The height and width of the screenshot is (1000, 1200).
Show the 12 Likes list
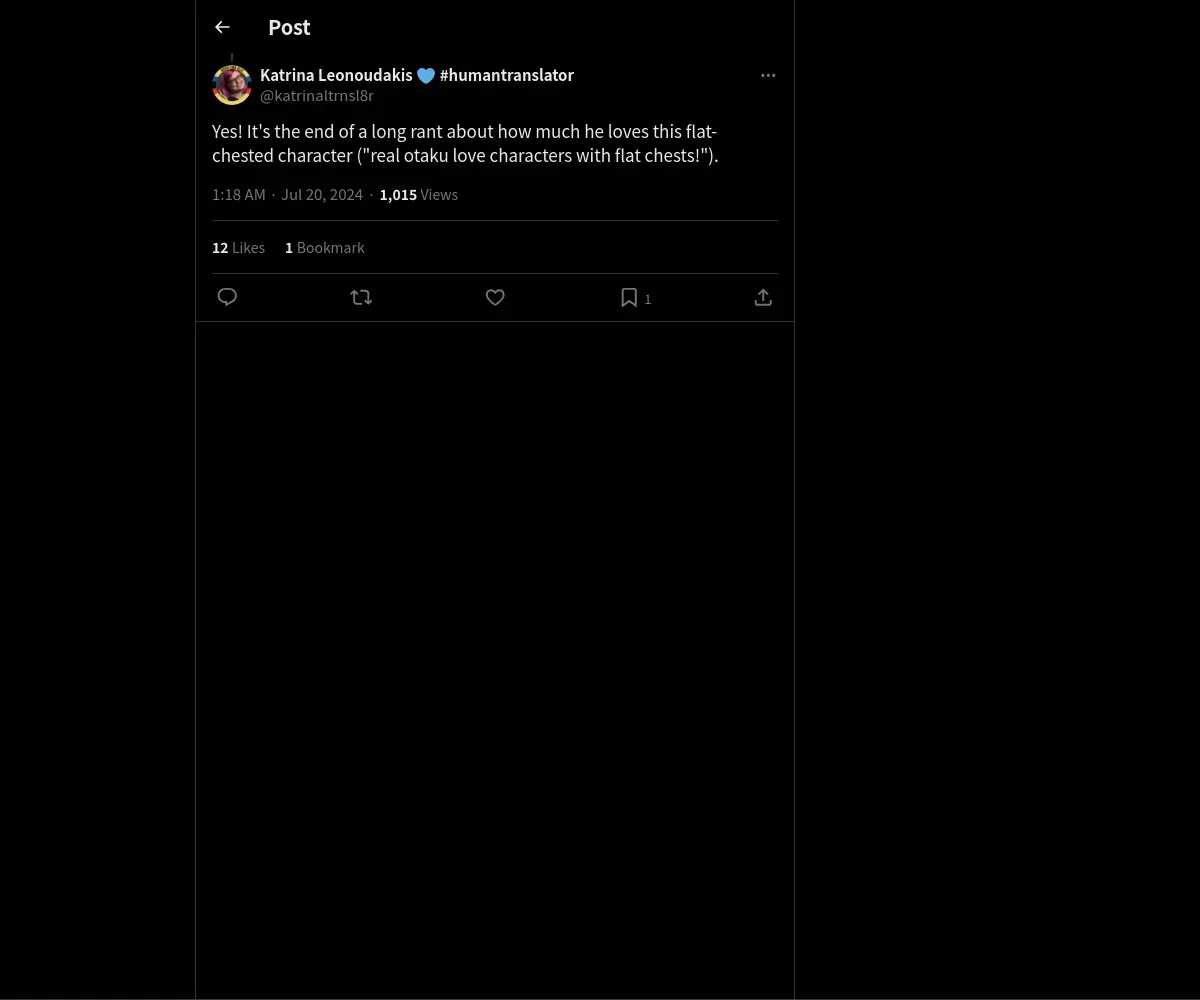click(x=238, y=248)
